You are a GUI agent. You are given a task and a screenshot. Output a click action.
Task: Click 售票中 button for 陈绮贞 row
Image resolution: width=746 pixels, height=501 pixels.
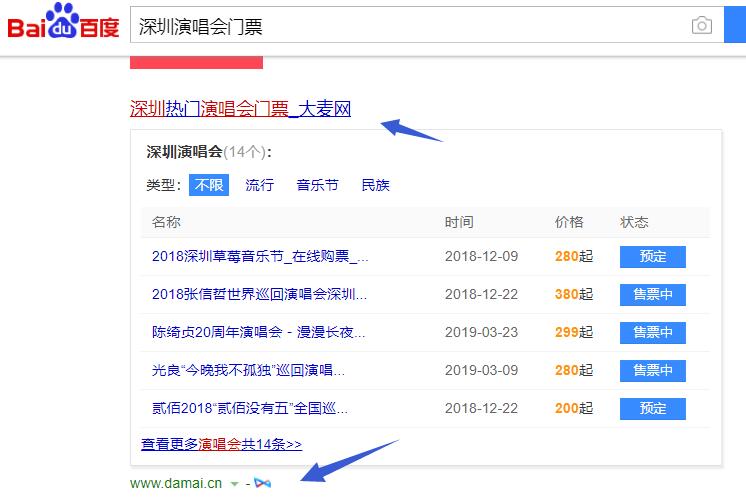653,333
